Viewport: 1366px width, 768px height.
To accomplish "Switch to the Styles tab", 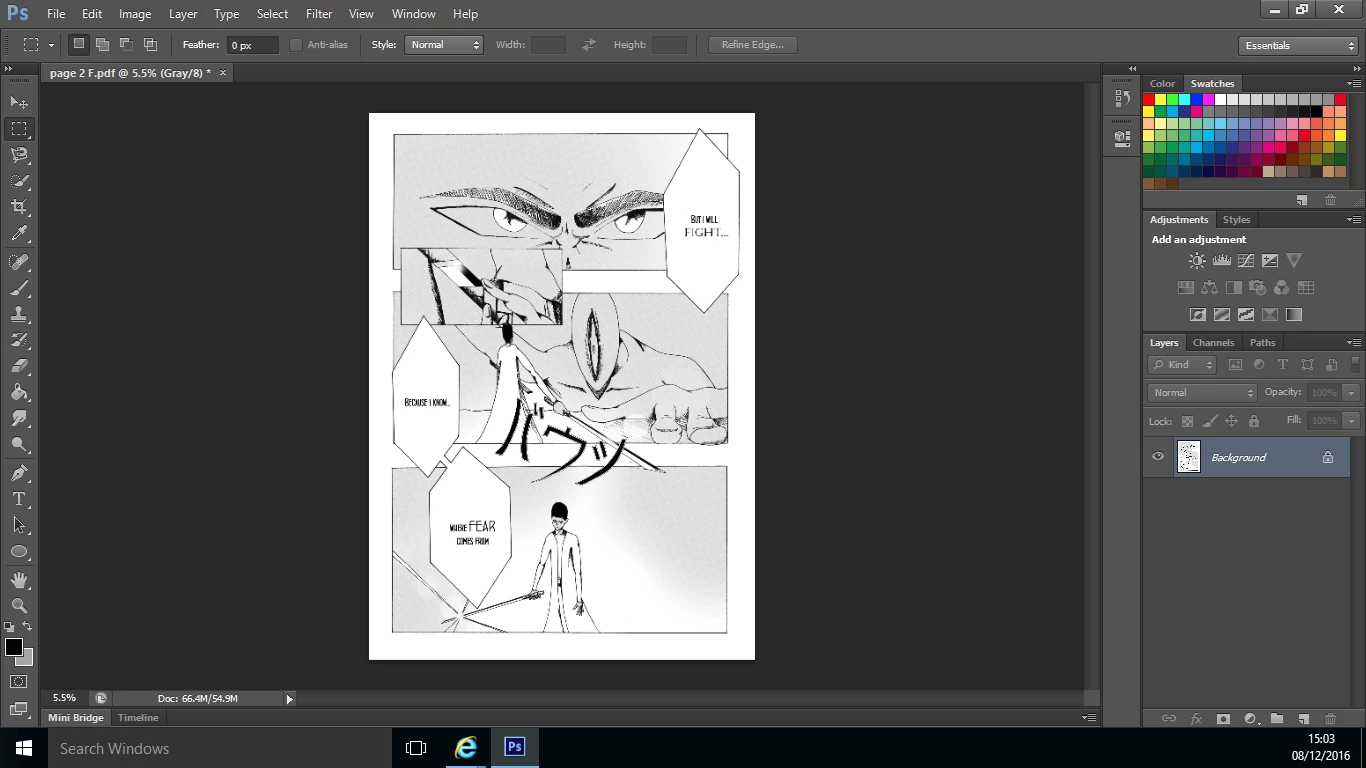I will [1236, 219].
